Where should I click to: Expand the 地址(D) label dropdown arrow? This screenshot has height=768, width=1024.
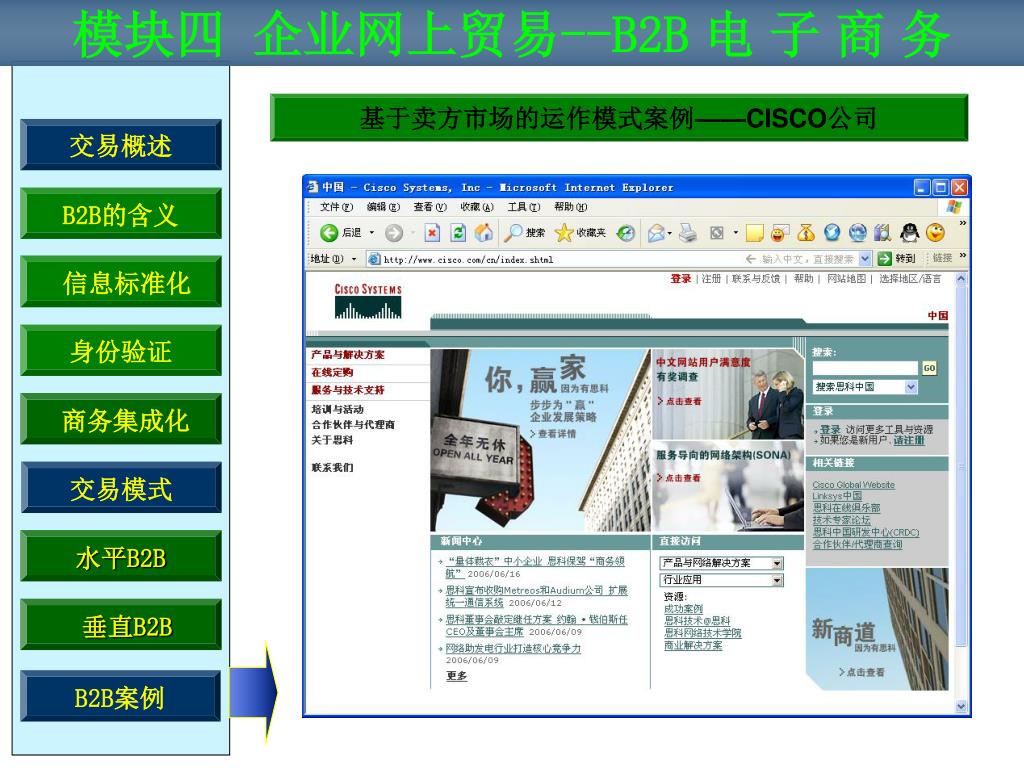pos(354,259)
